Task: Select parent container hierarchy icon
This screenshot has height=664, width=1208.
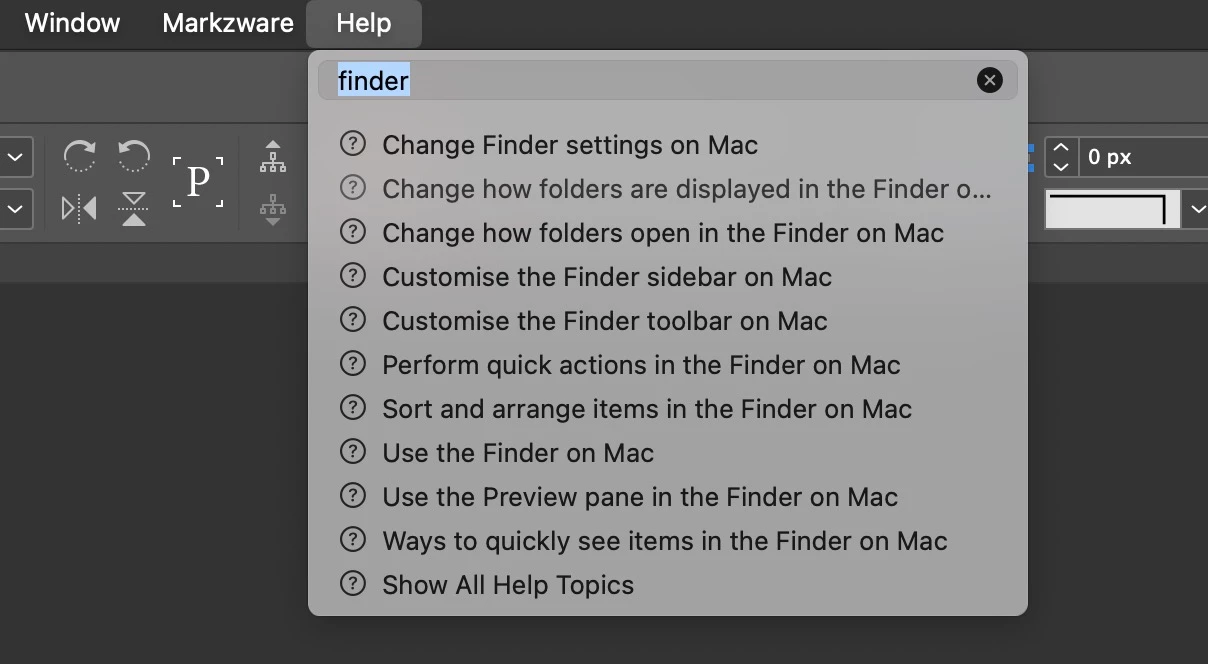Action: pyautogui.click(x=272, y=157)
